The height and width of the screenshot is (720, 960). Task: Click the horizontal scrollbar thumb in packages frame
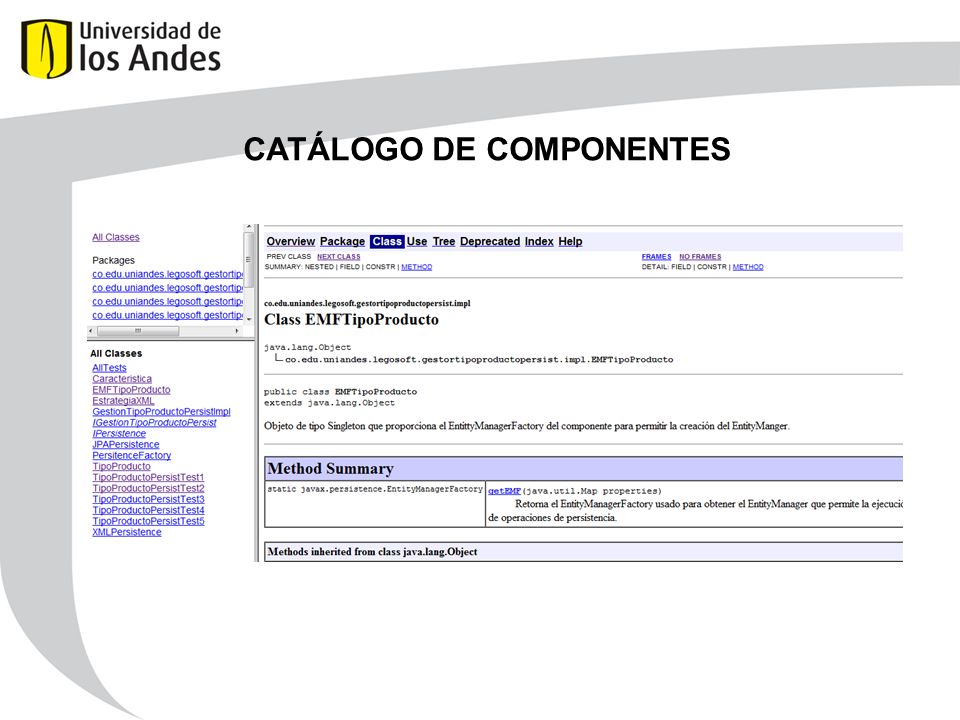point(138,331)
